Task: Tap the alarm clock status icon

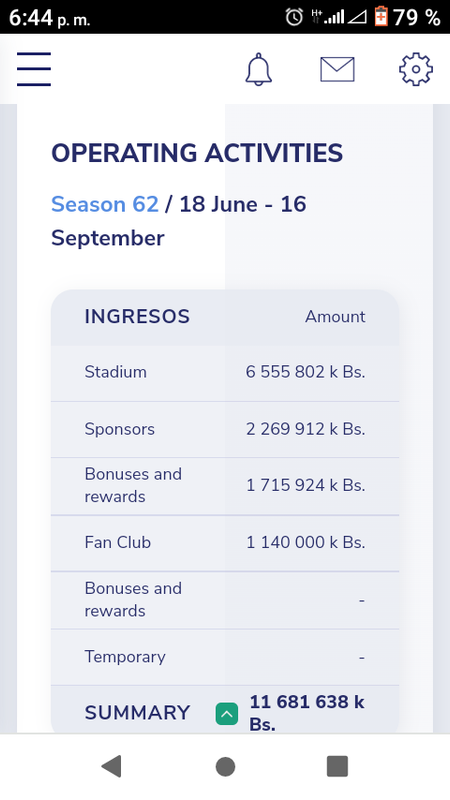Action: click(294, 17)
